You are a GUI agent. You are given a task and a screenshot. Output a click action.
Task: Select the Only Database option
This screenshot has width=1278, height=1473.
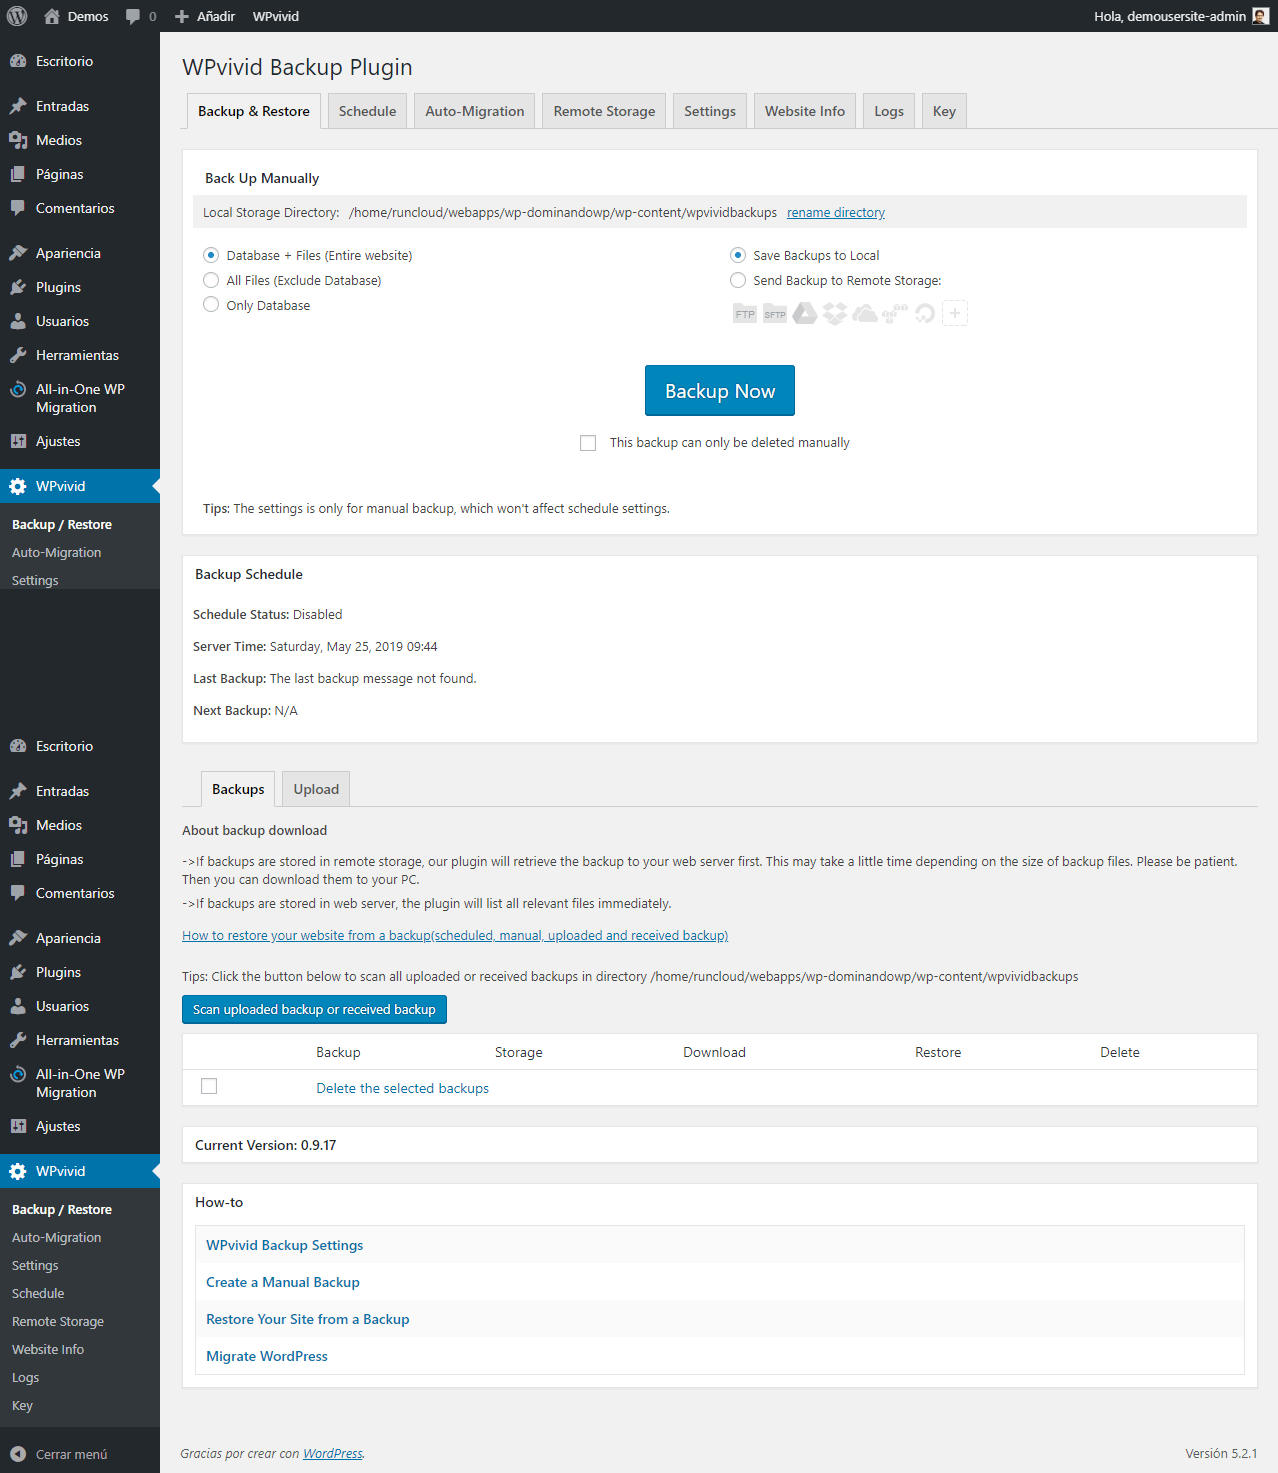click(211, 305)
